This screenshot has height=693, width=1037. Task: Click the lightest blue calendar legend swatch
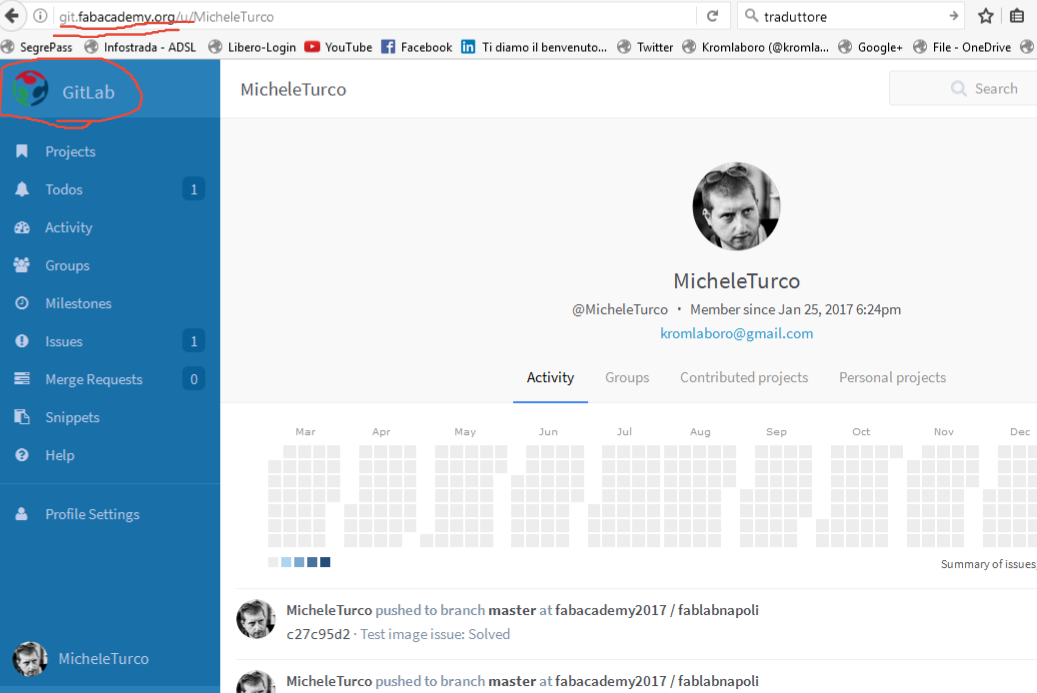click(286, 562)
